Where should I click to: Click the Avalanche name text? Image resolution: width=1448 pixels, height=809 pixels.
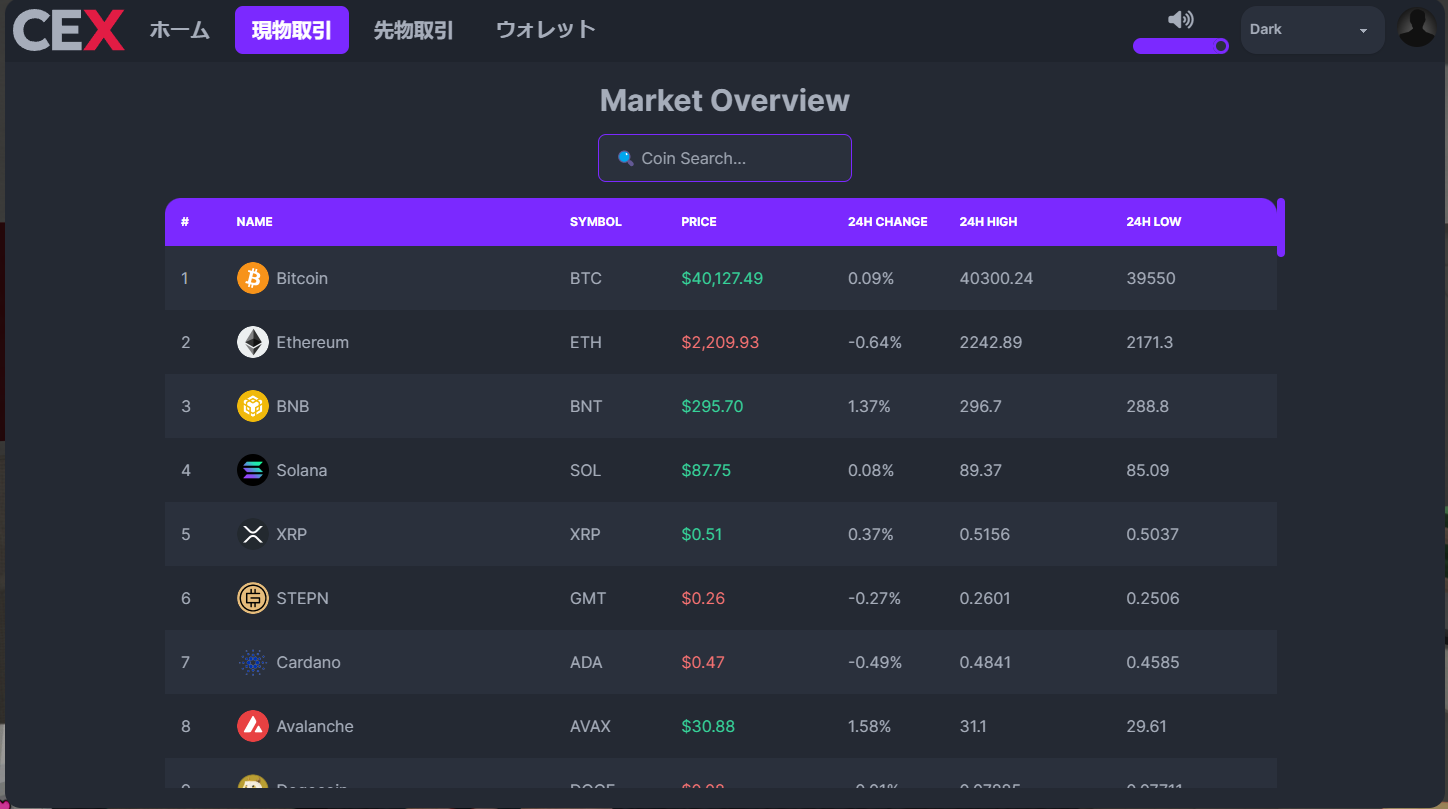[x=315, y=726]
